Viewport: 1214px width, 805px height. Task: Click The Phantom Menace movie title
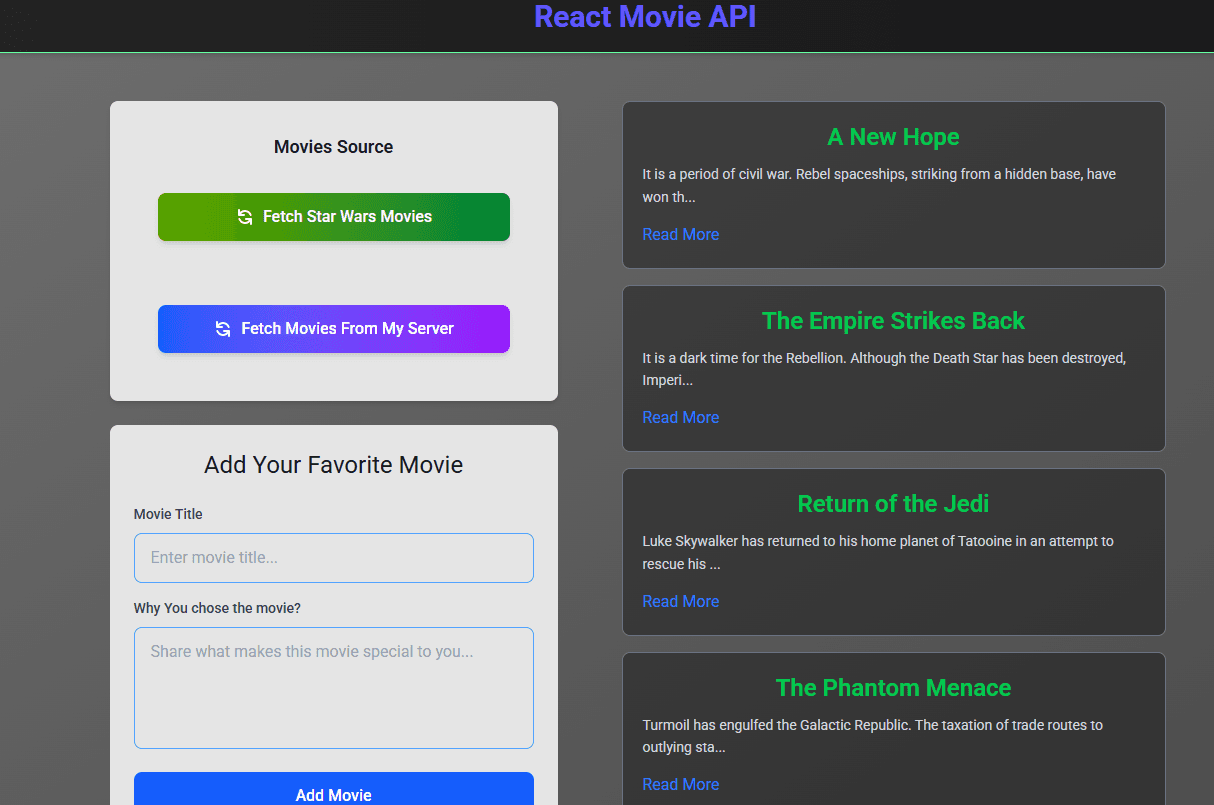pos(893,688)
